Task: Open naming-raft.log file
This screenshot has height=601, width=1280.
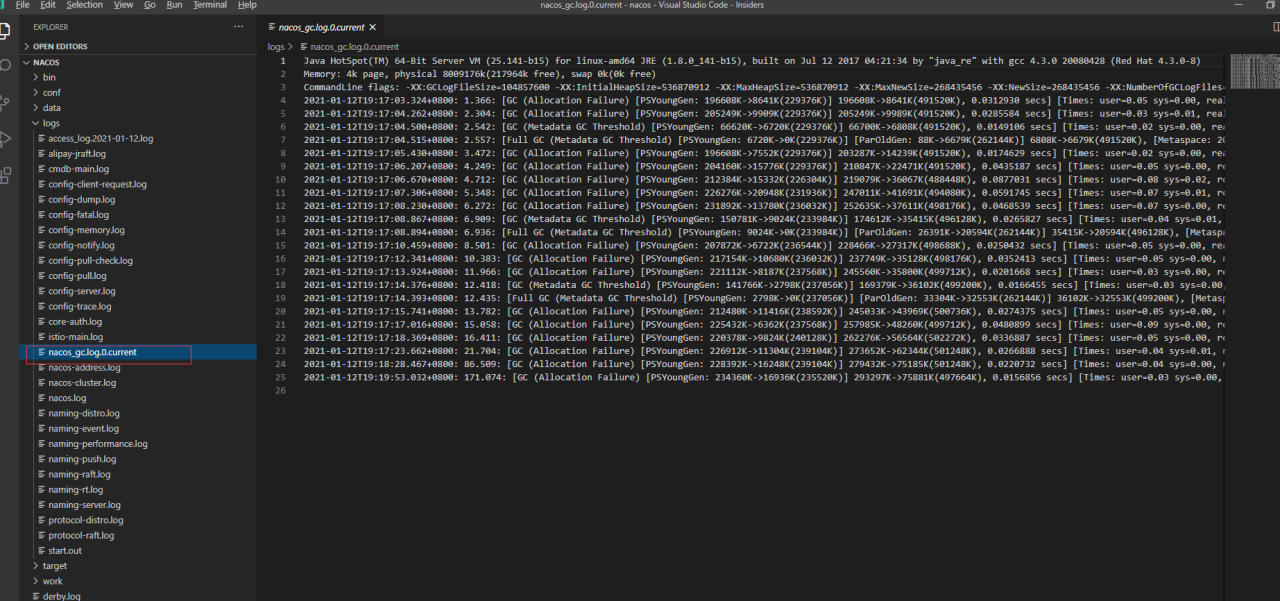Action: 80,474
